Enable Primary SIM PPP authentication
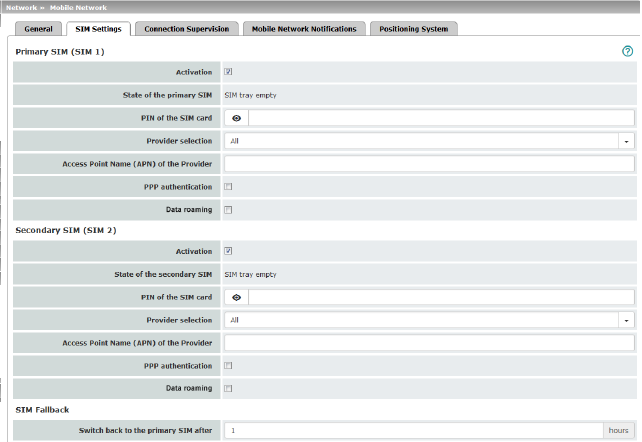 [x=228, y=187]
